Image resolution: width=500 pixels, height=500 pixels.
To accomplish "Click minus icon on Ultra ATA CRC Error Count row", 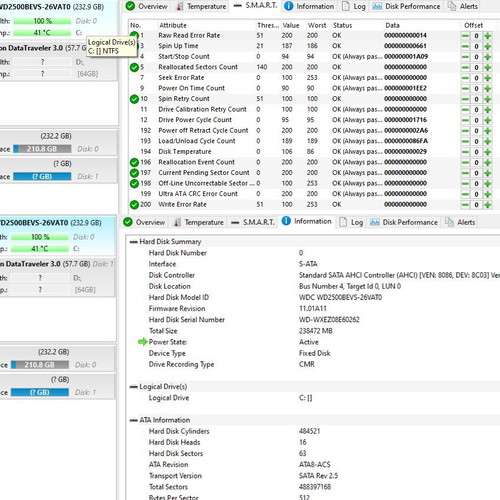I will point(465,194).
